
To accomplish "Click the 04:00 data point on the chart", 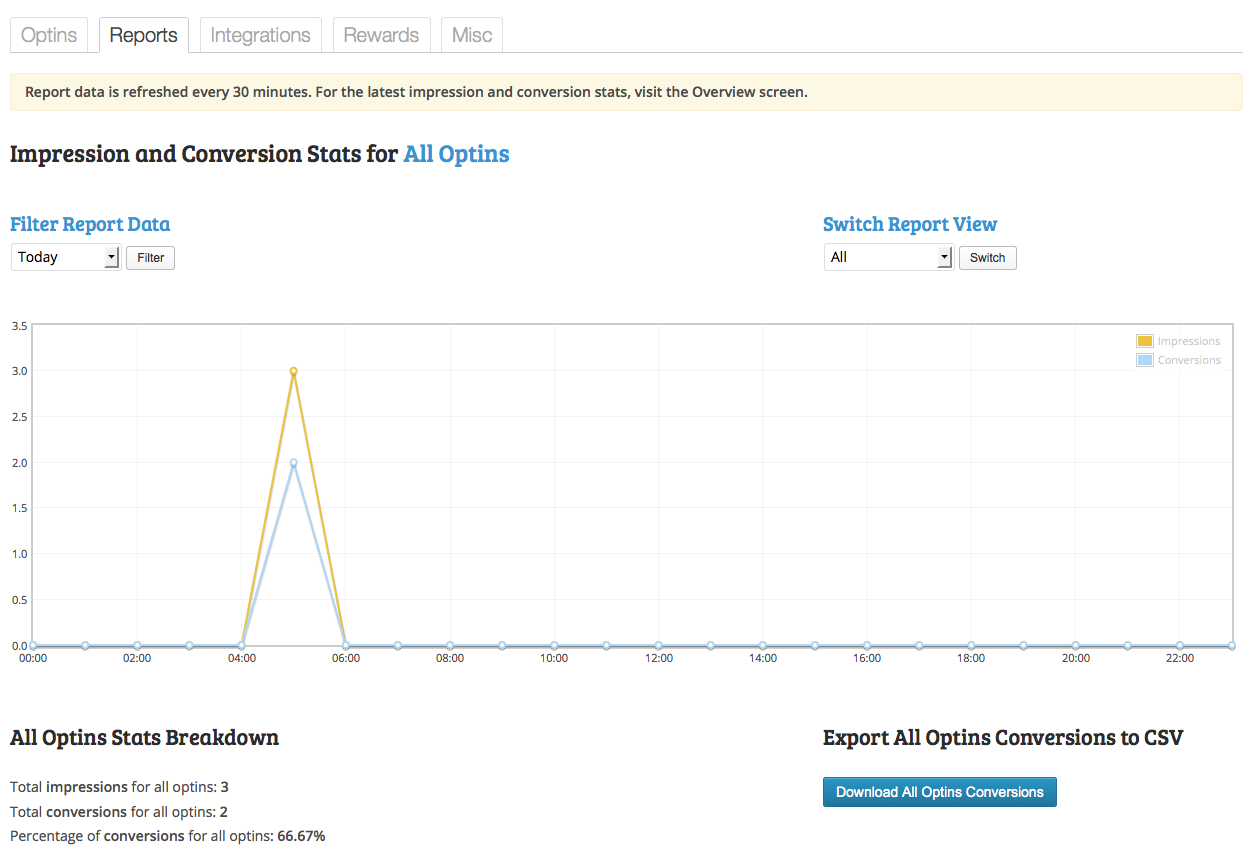I will [x=242, y=646].
